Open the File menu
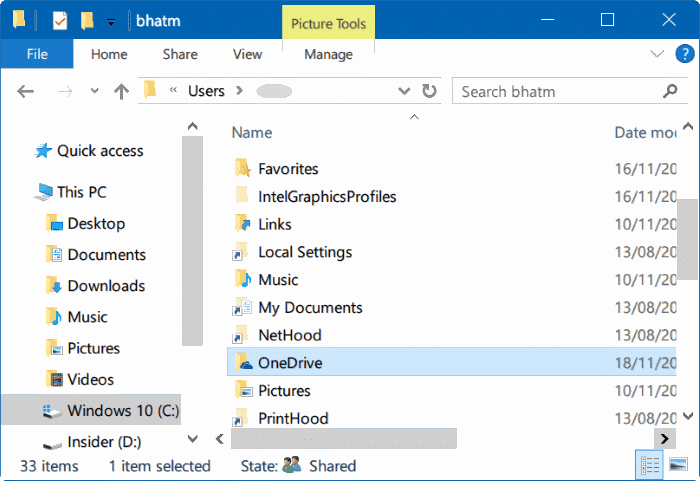Screen dimensions: 700x481 pyautogui.click(x=37, y=54)
